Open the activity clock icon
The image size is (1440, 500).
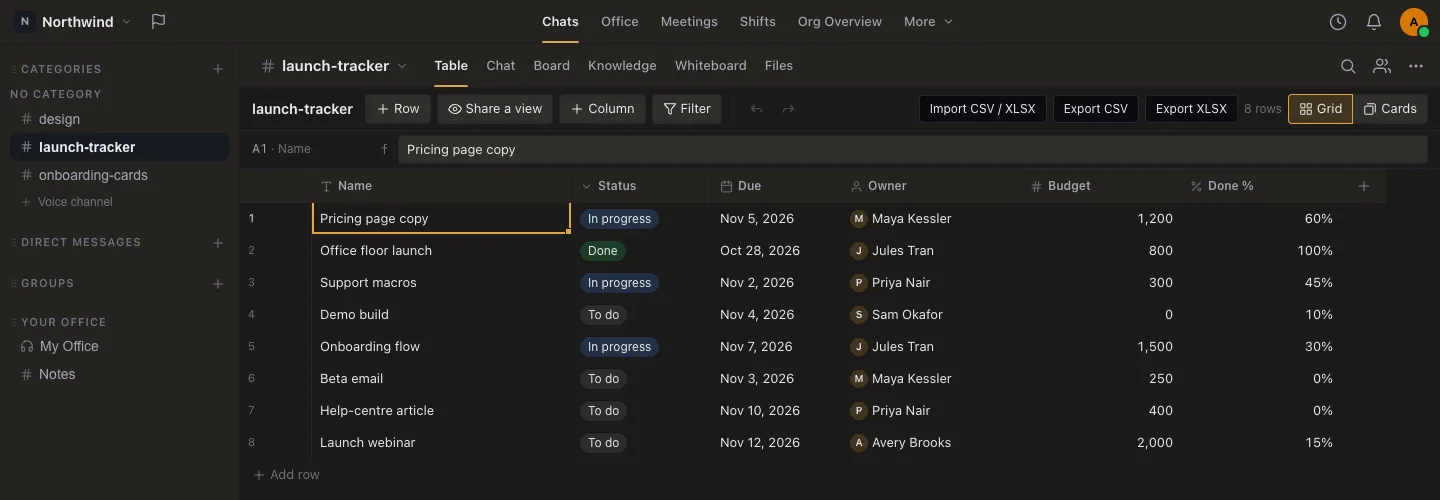(x=1338, y=22)
